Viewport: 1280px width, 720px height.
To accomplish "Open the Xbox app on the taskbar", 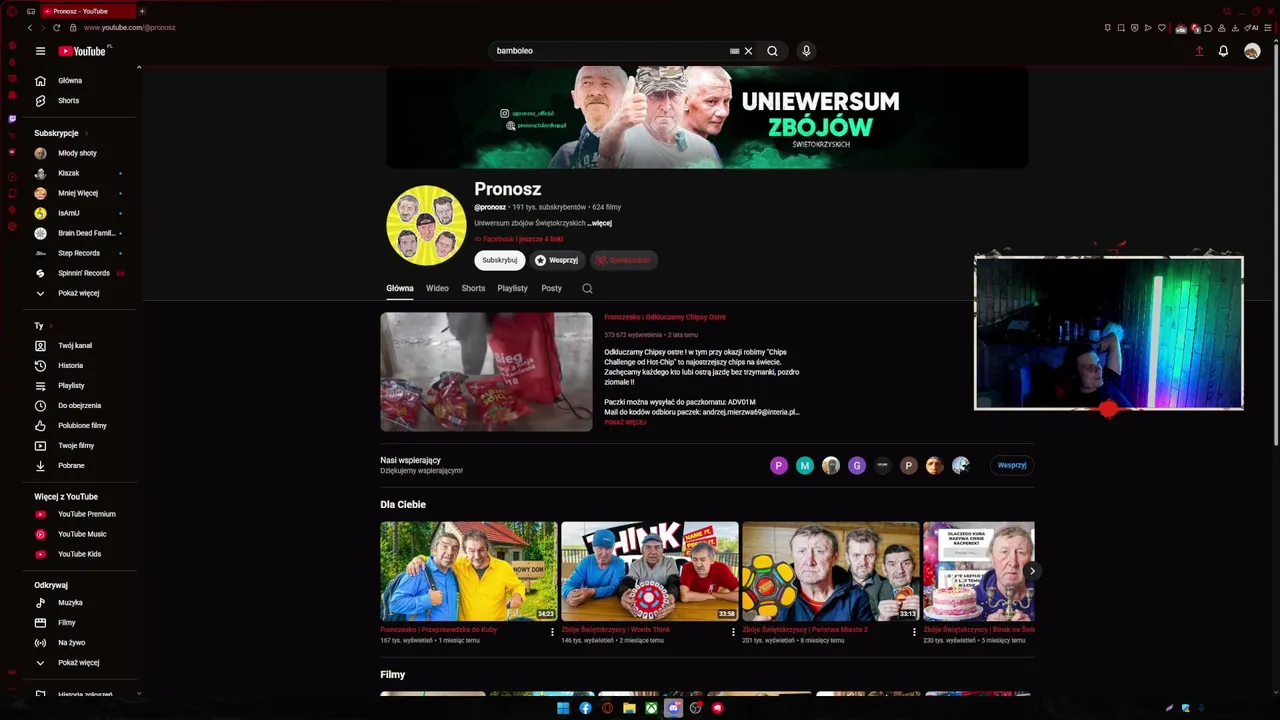I will [651, 708].
